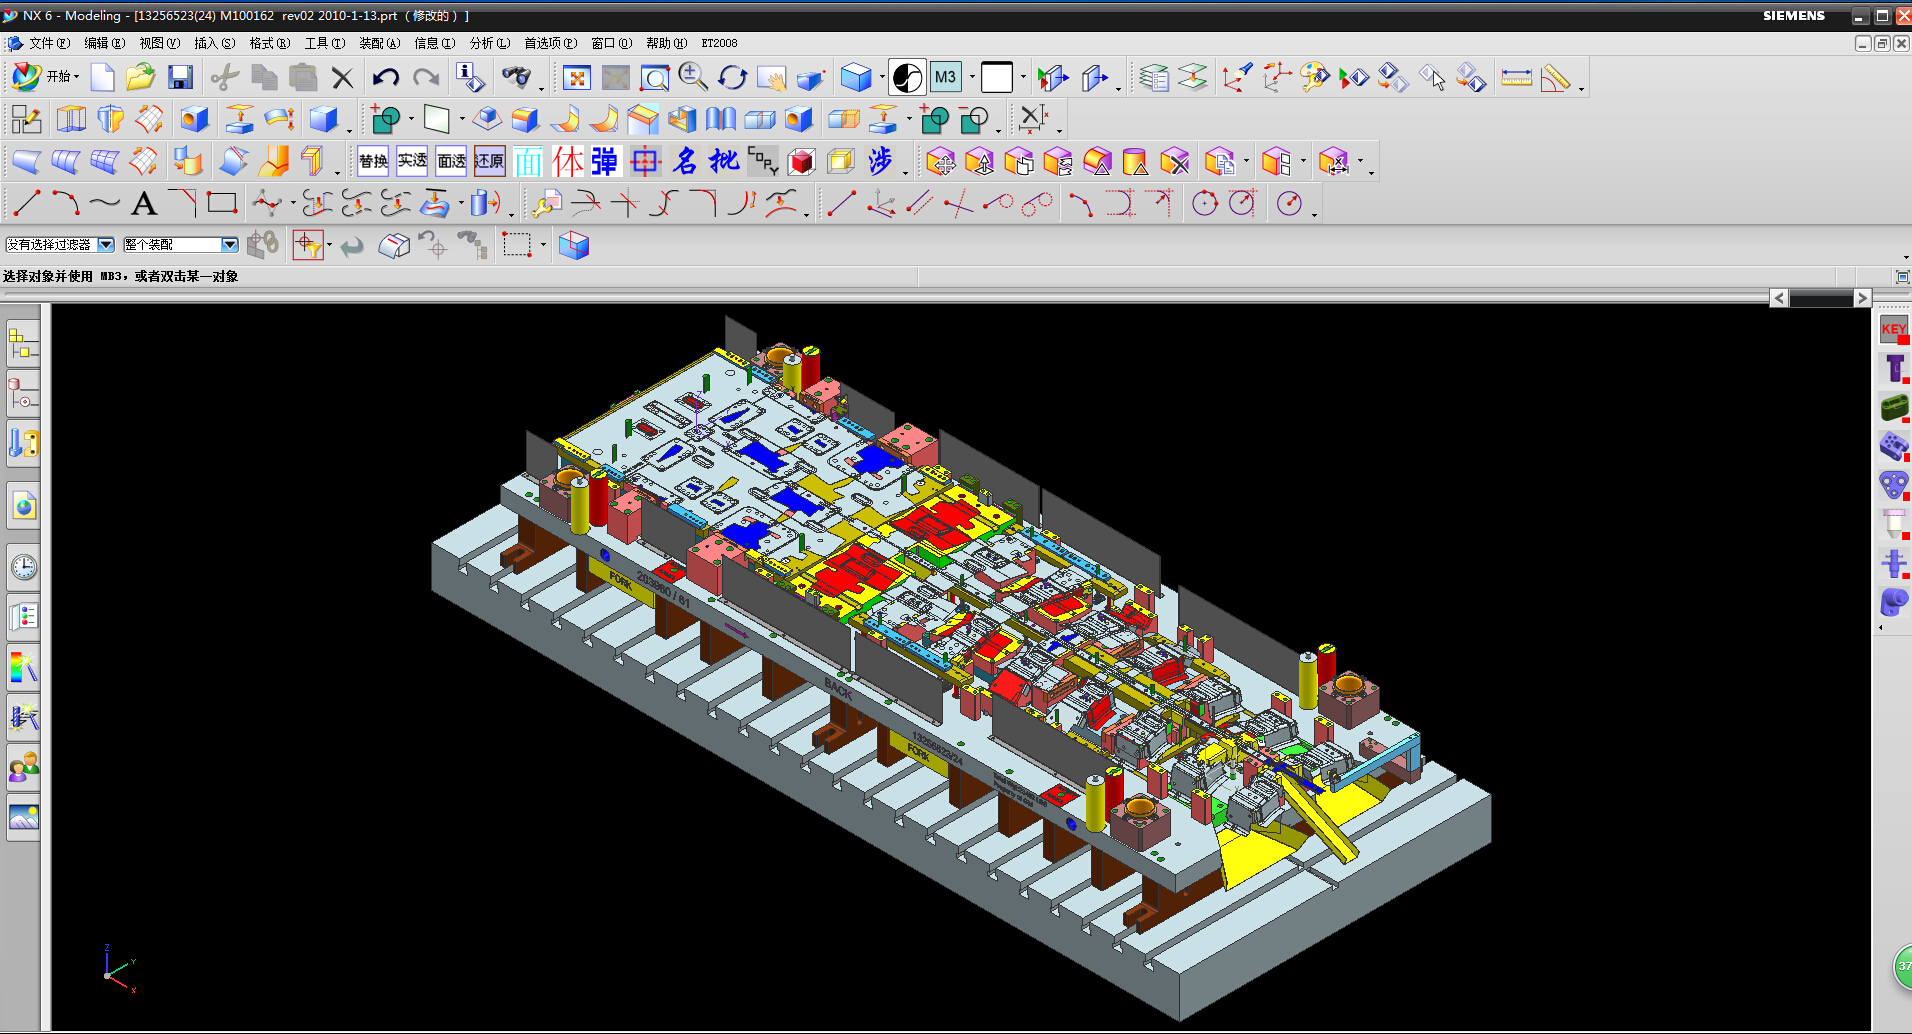Activate the Zoom in/out magnifier
1912x1034 pixels.
coord(693,77)
